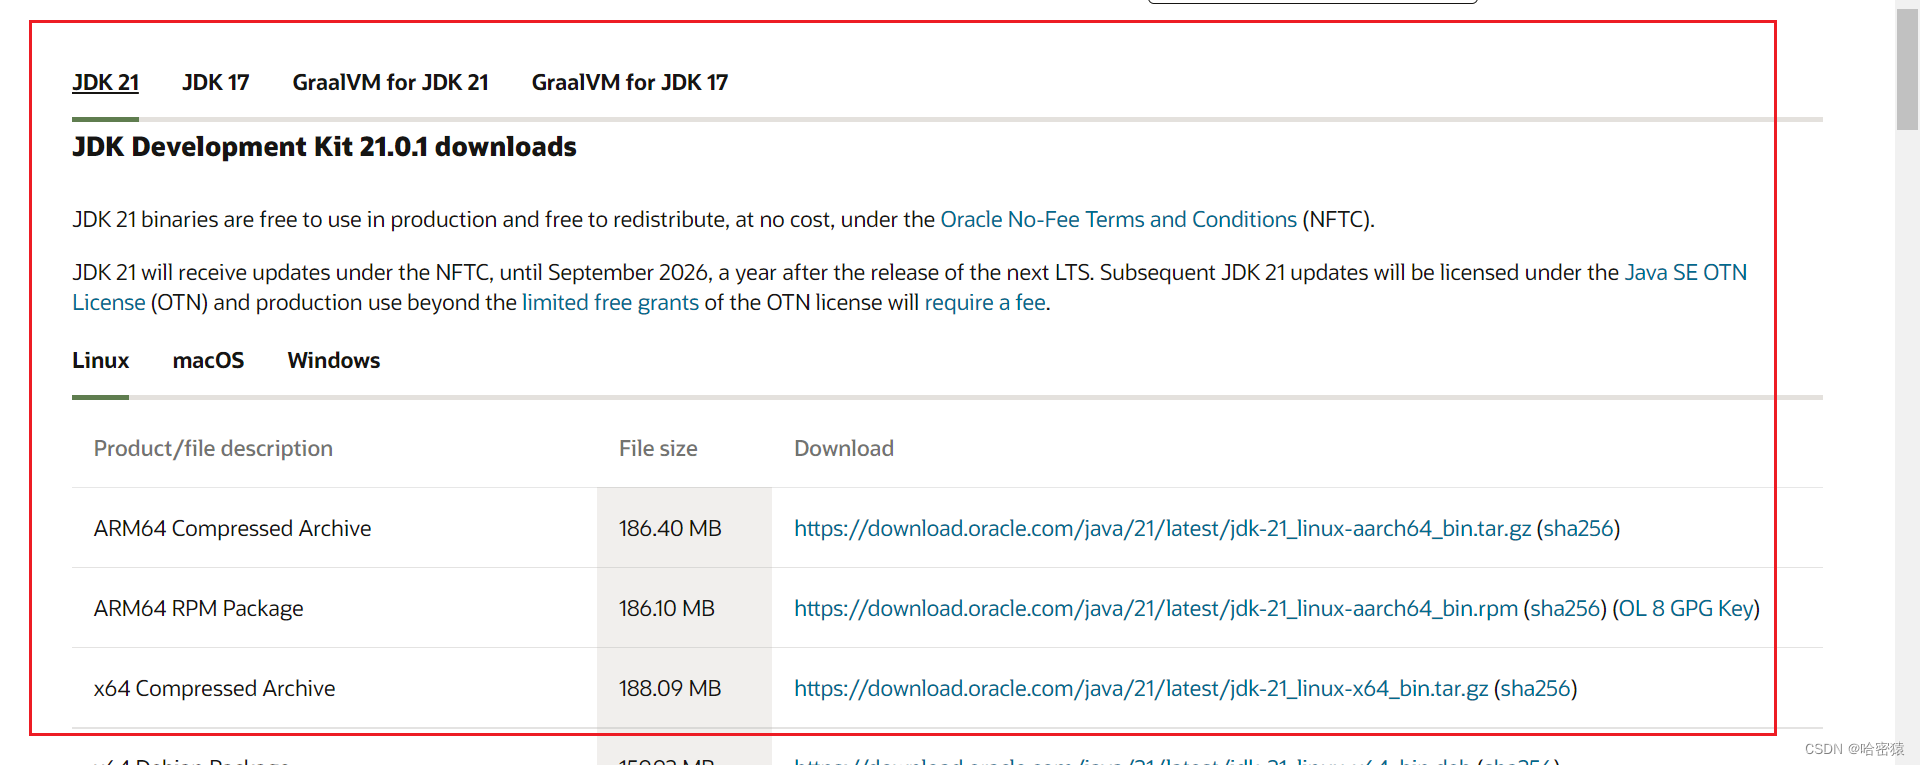Download jdk-21_linux-aarch64_bin.tar.gz archive

(x=1162, y=528)
